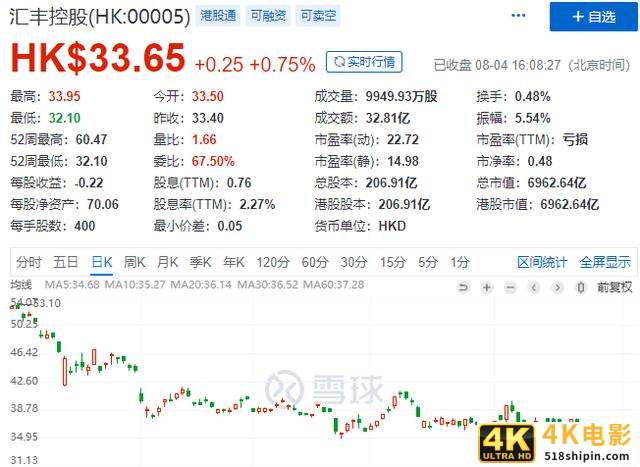The image size is (640, 467).
Task: Click the 每股净资产 70.06 value
Action: [x=103, y=204]
